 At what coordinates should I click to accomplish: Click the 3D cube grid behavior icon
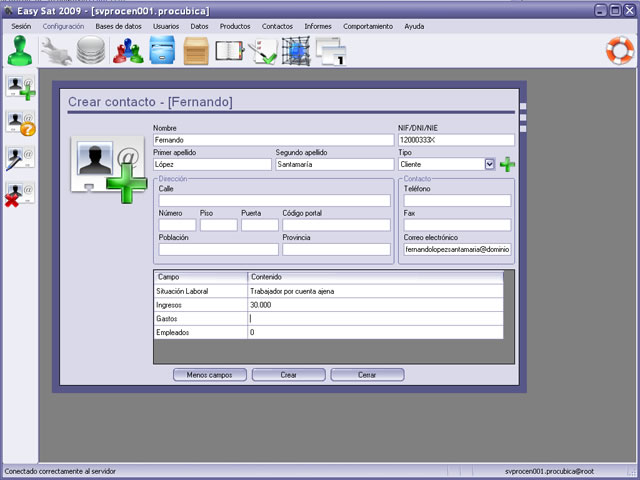click(x=296, y=51)
